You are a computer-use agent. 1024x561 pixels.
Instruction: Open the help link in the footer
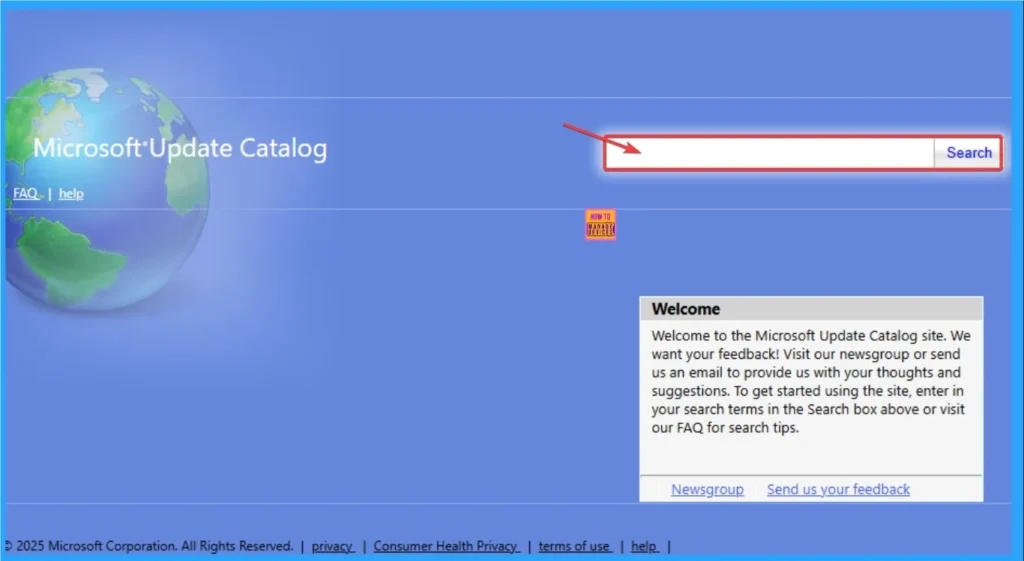644,546
